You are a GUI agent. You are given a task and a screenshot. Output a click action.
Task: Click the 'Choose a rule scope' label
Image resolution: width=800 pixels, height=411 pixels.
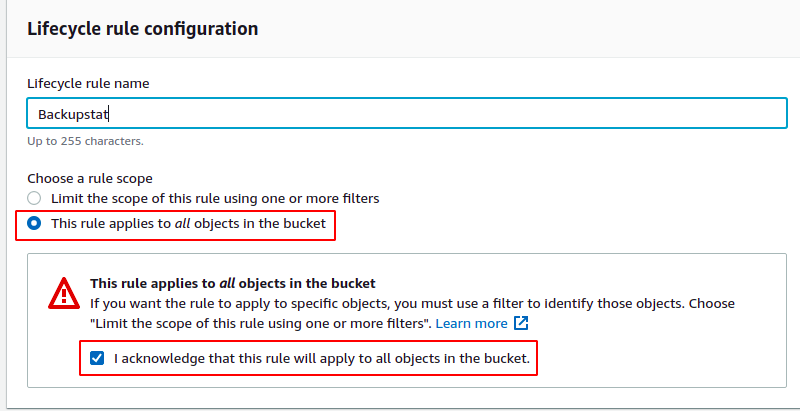coord(90,178)
